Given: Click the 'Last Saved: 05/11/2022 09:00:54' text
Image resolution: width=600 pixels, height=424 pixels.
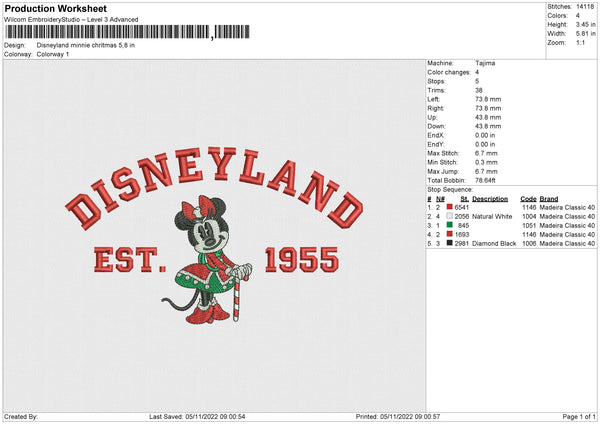Looking at the screenshot, I should pyautogui.click(x=197, y=416).
